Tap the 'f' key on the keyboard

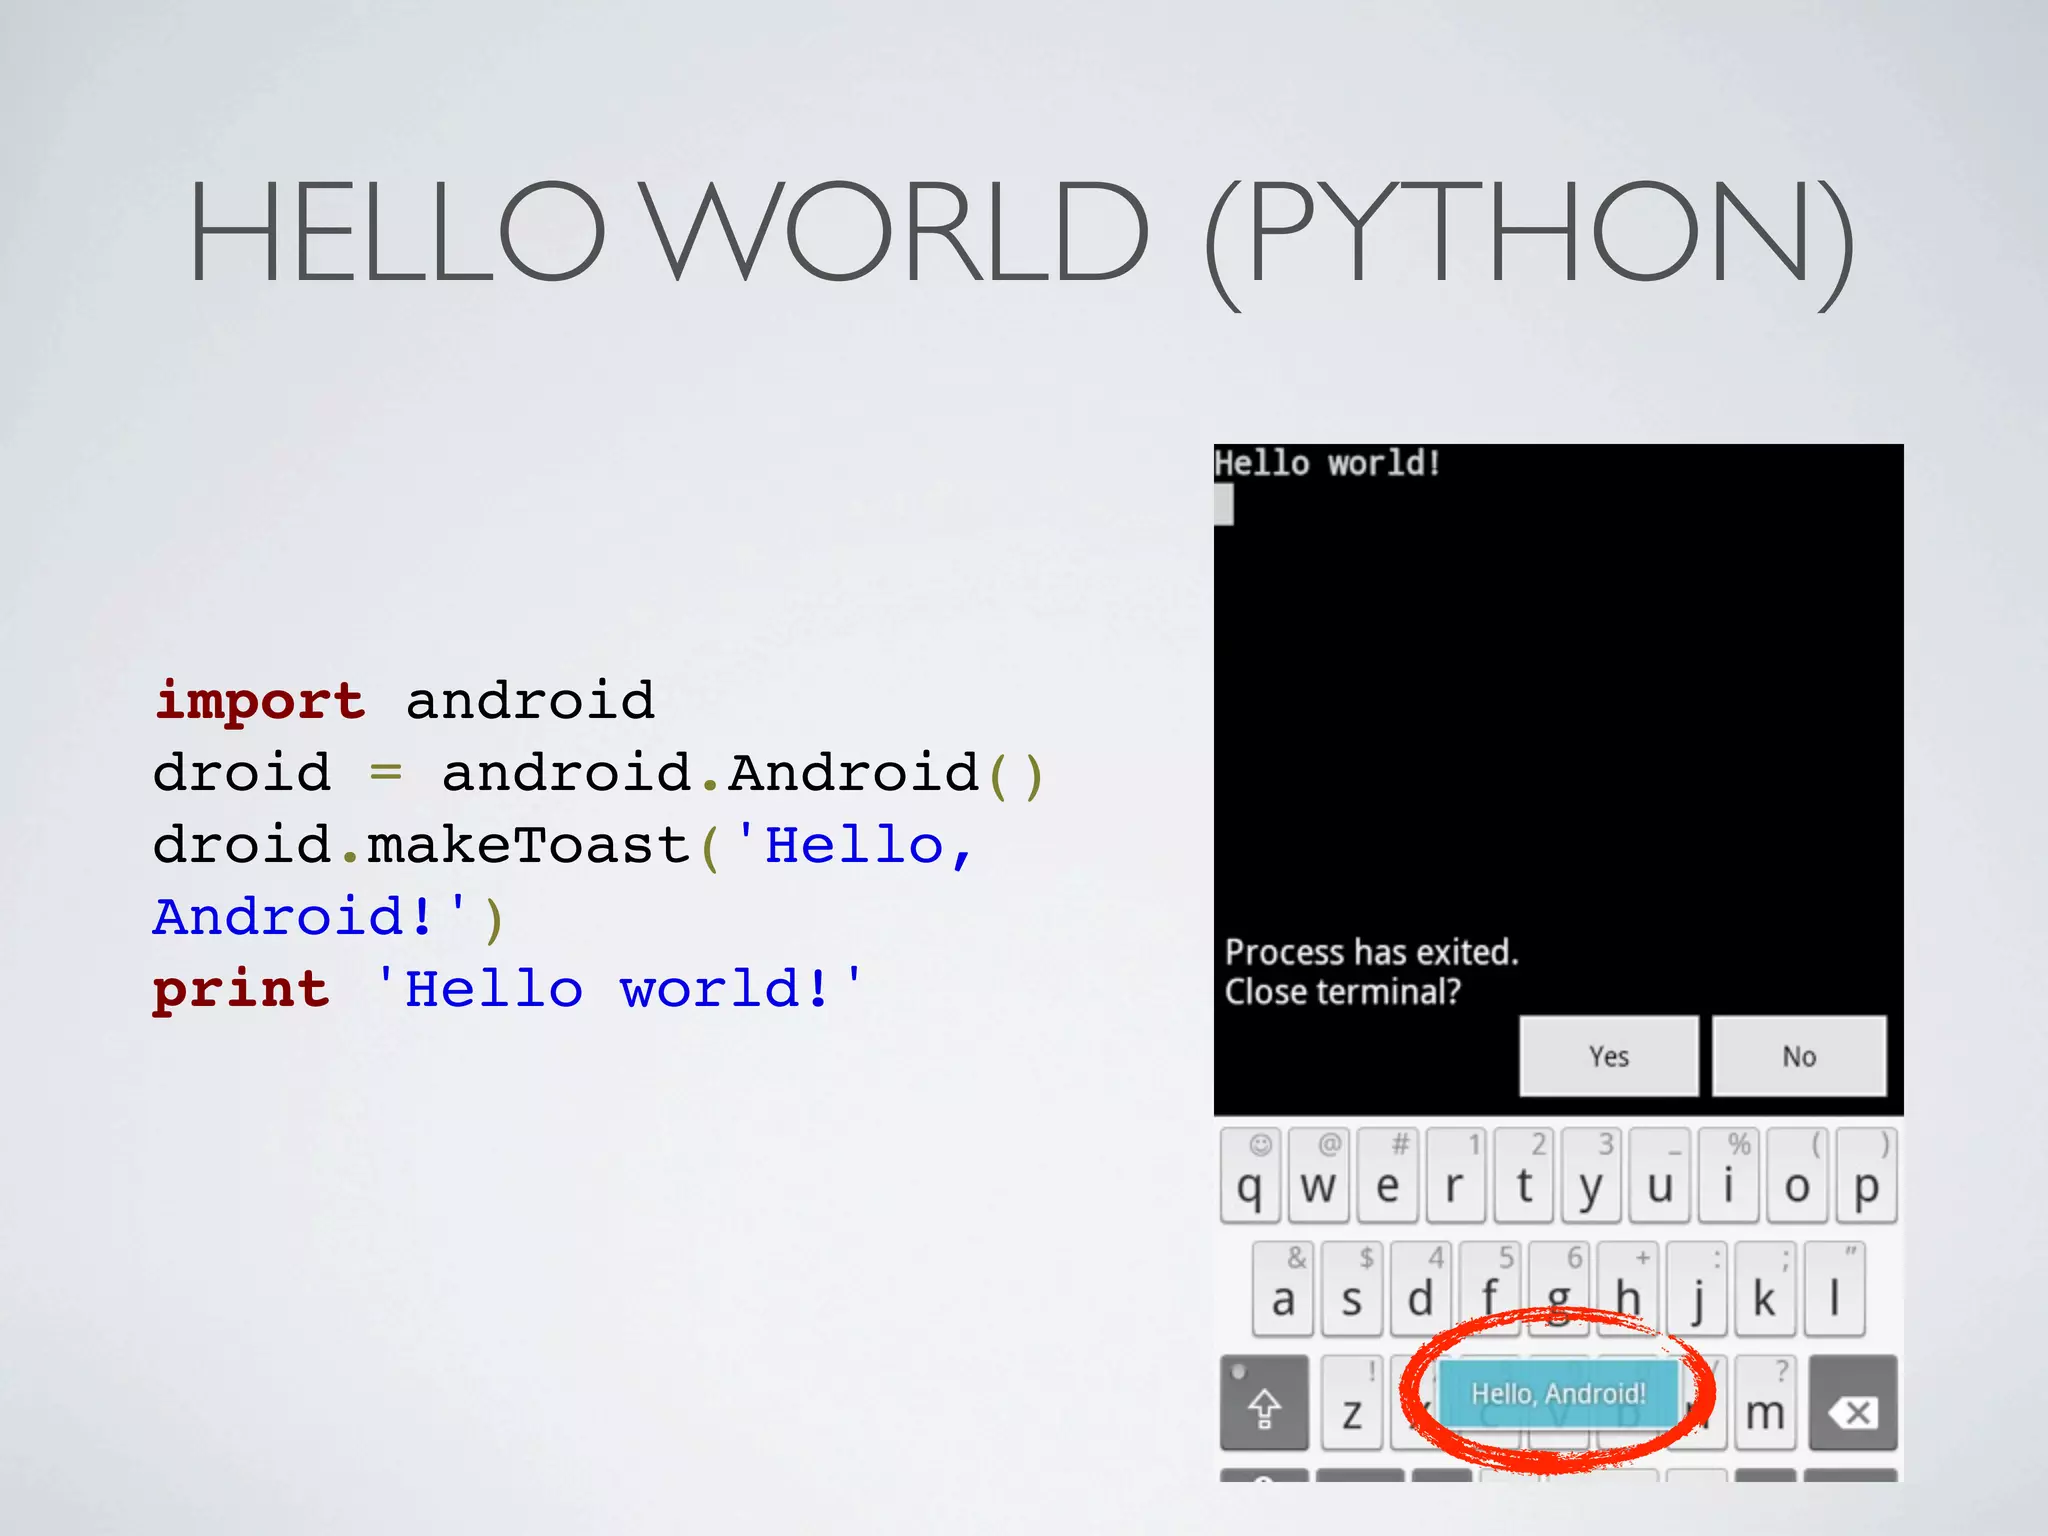(x=1489, y=1289)
